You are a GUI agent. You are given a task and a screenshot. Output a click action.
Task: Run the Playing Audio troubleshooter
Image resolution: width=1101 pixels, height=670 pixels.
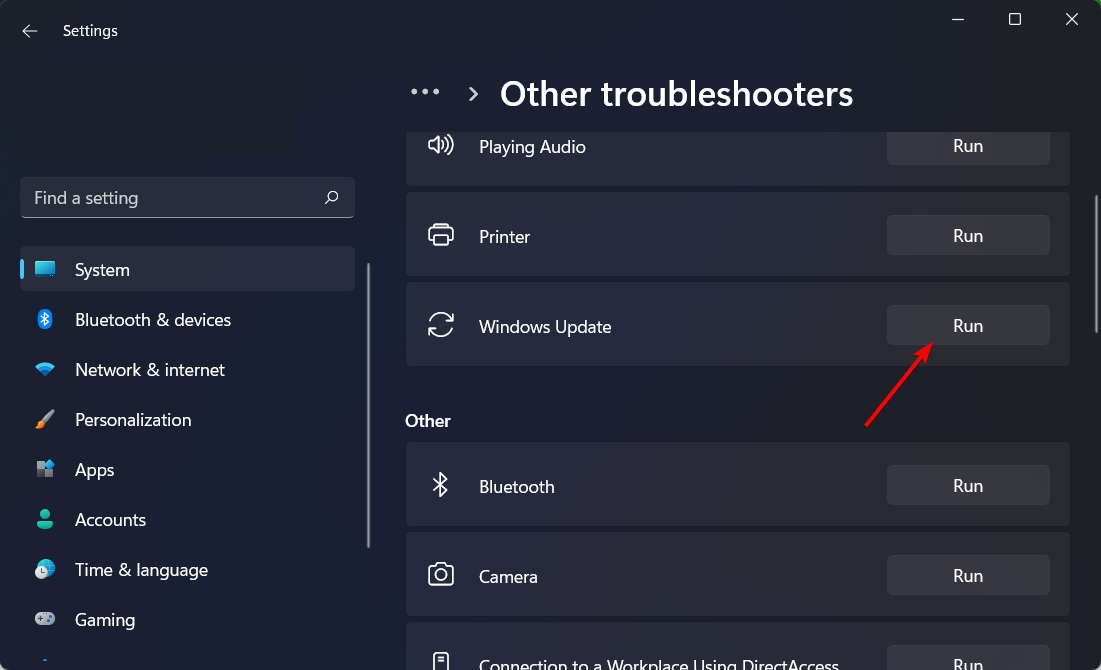pyautogui.click(x=968, y=146)
